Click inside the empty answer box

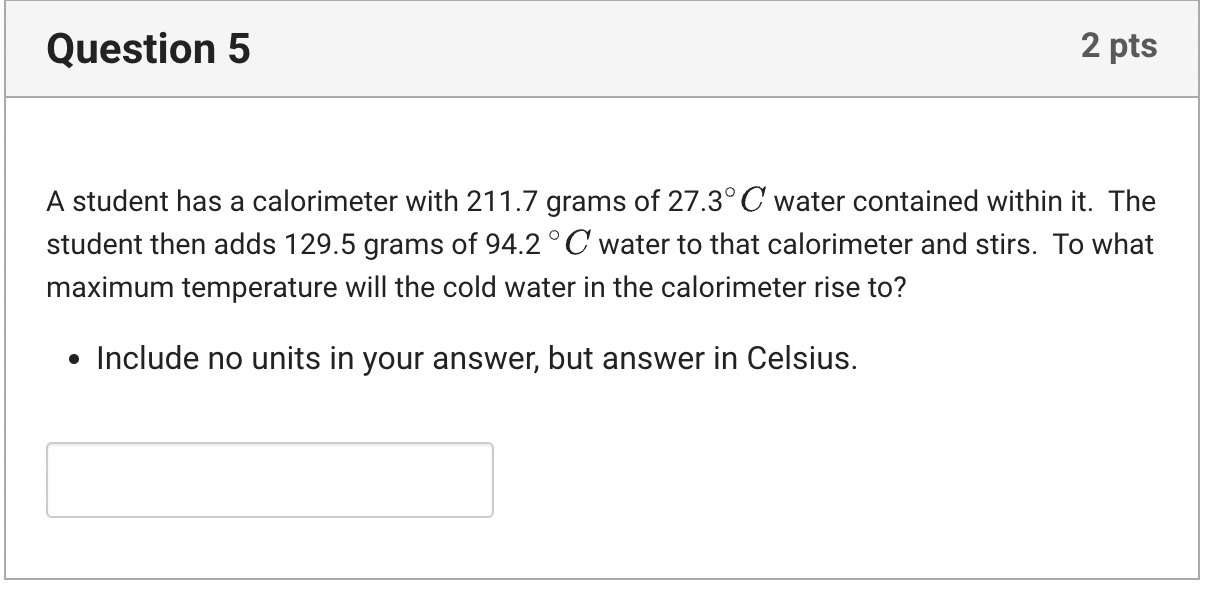270,480
